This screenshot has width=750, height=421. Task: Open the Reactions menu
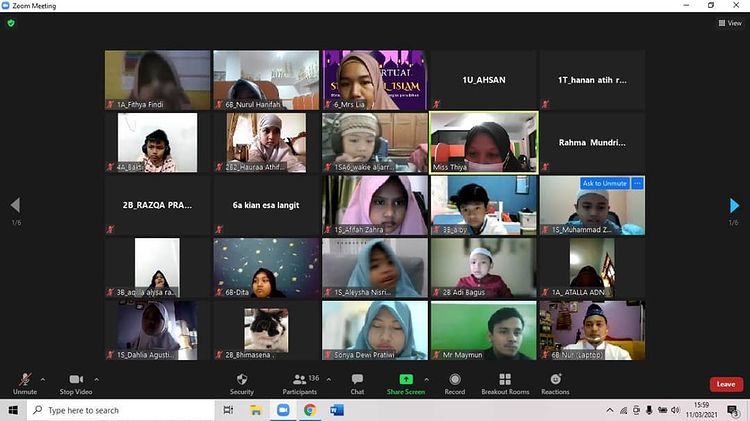click(555, 383)
